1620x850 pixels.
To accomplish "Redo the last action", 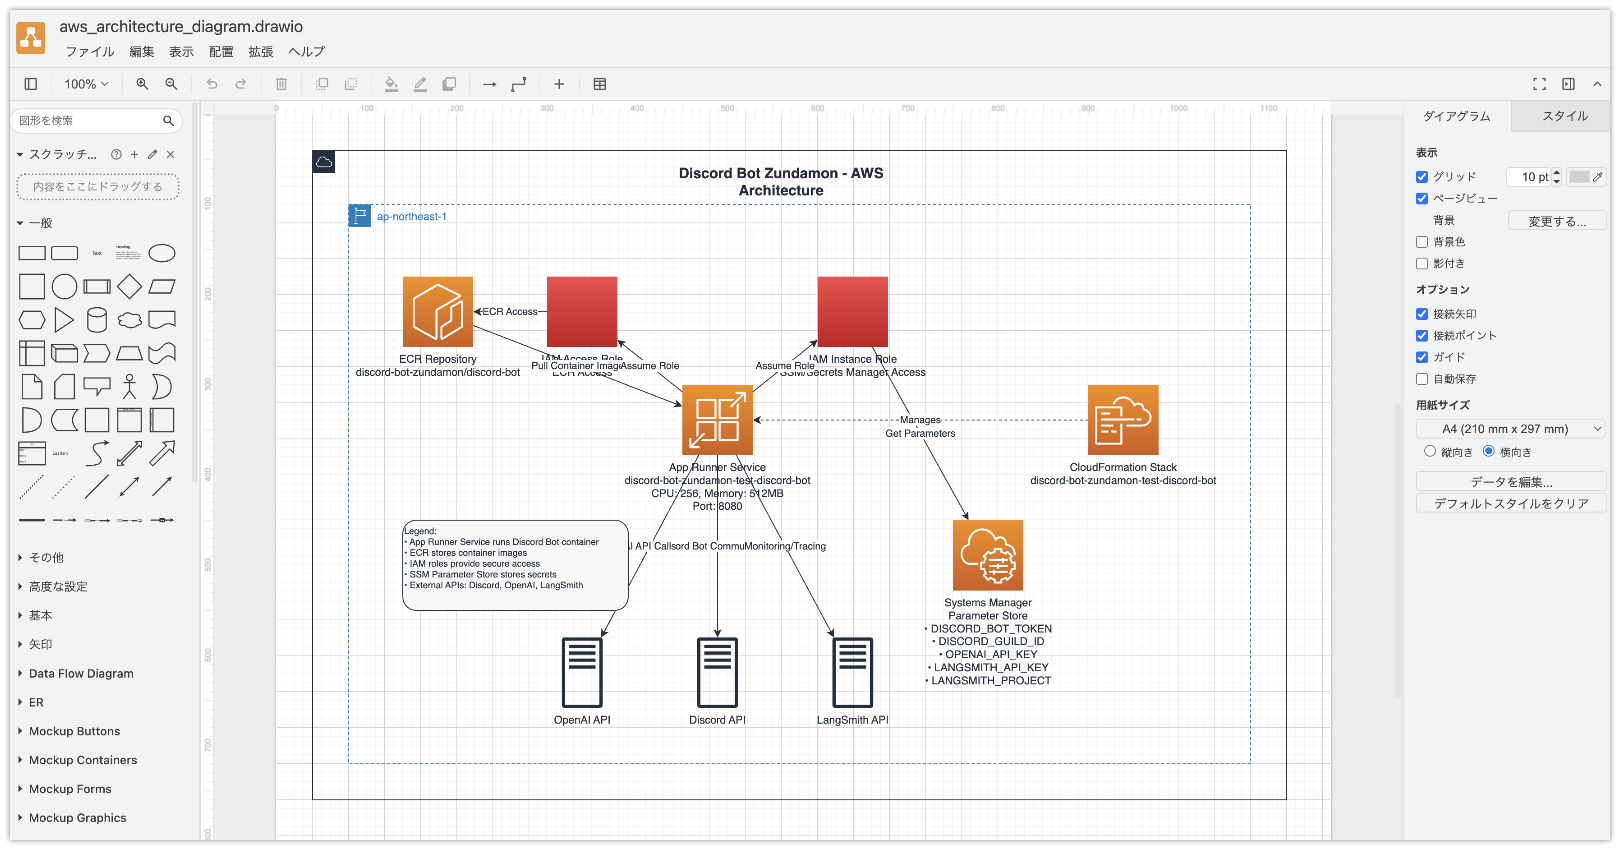I will click(x=241, y=84).
